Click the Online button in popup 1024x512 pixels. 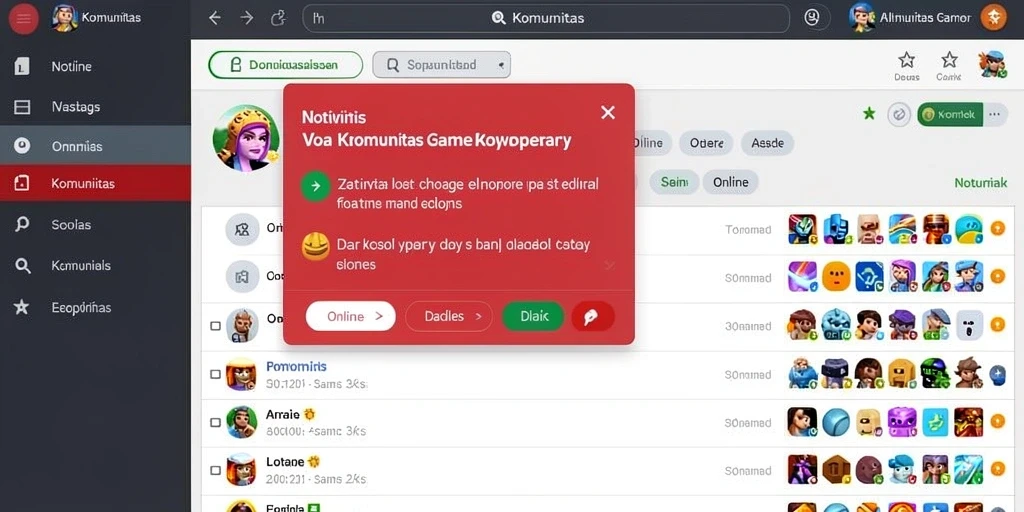pyautogui.click(x=351, y=316)
